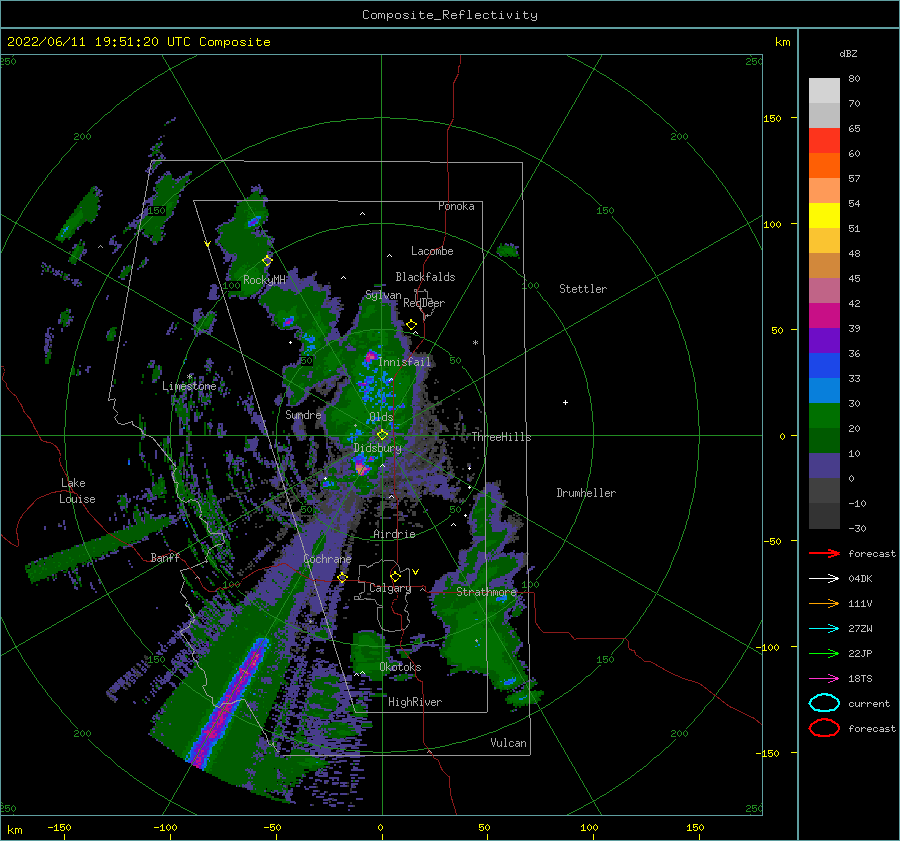Screen dimensions: 900x841
Task: Click the HighRiver city label
Action: (x=414, y=702)
